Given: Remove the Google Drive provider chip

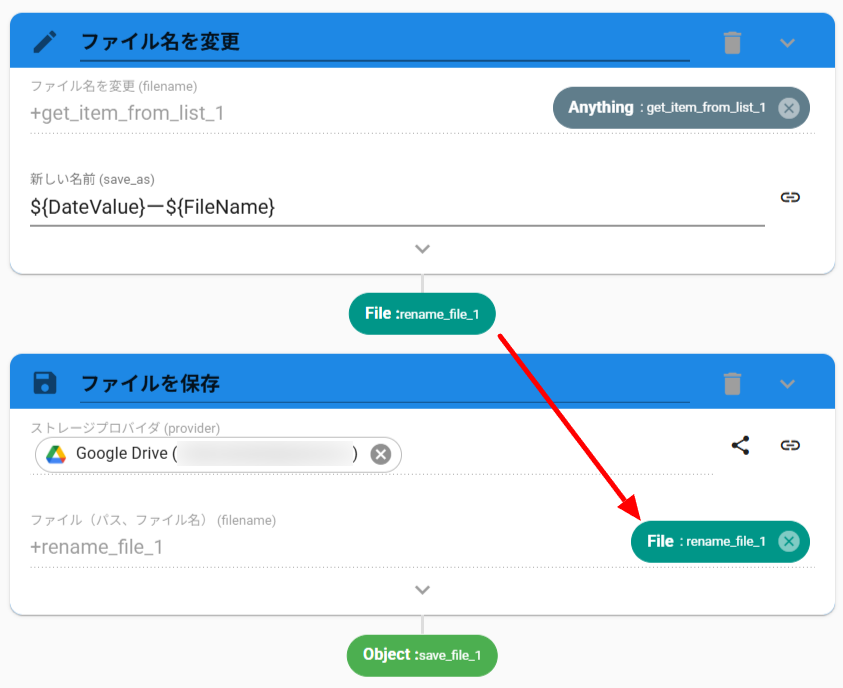Looking at the screenshot, I should pos(380,454).
